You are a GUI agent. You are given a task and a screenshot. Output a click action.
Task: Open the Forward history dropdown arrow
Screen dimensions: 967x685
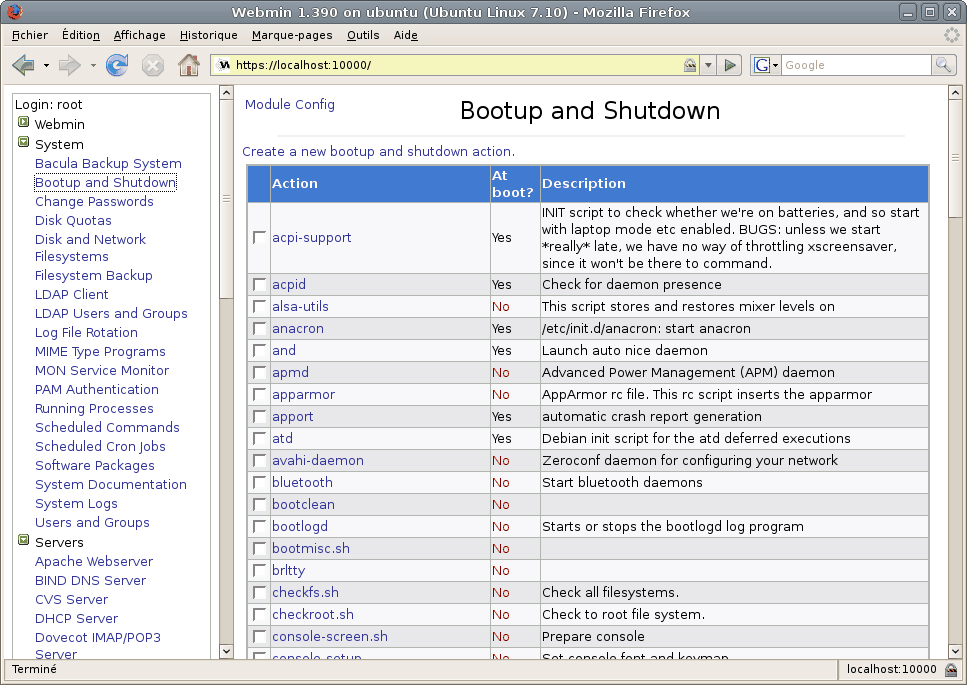click(93, 65)
